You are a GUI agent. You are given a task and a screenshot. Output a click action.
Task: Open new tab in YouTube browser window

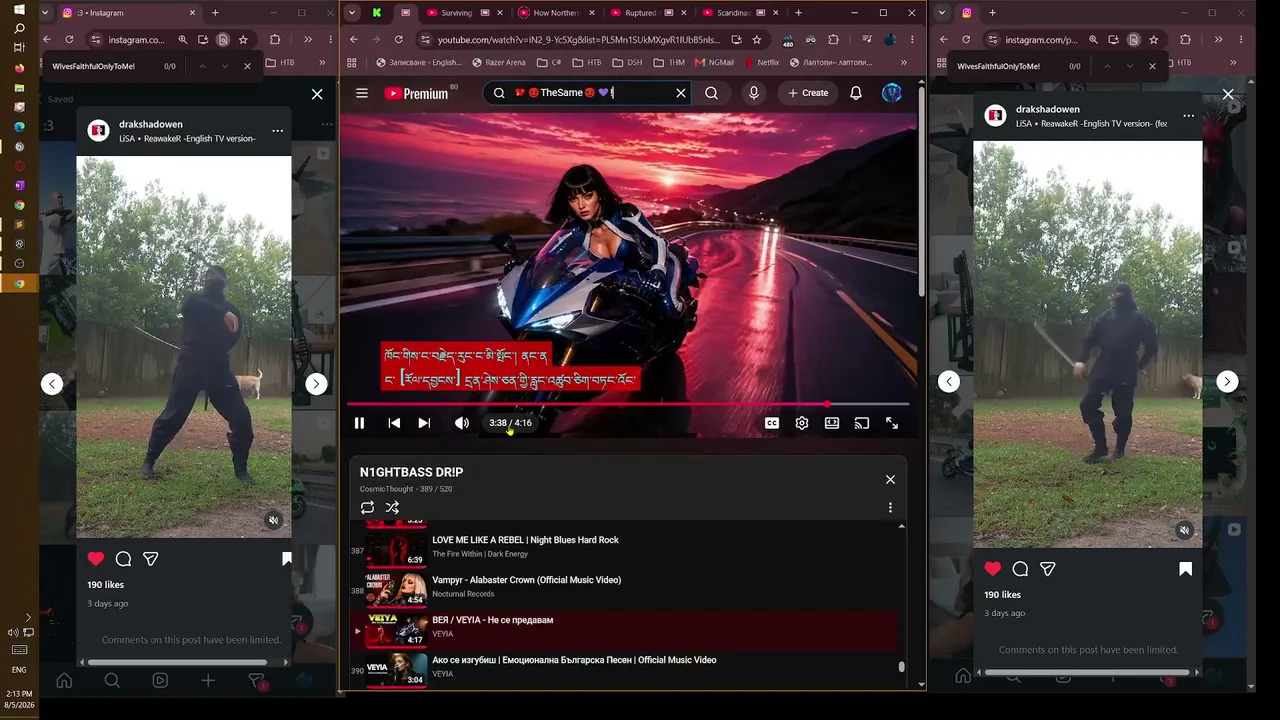pos(798,13)
